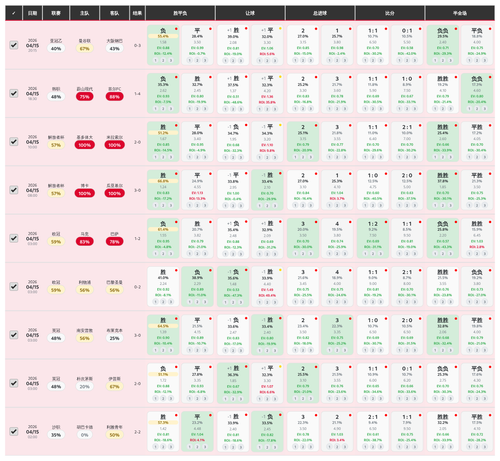Select the -1 负 handicap card in 2-2 row
The width and height of the screenshot is (500, 461).
(267, 431)
